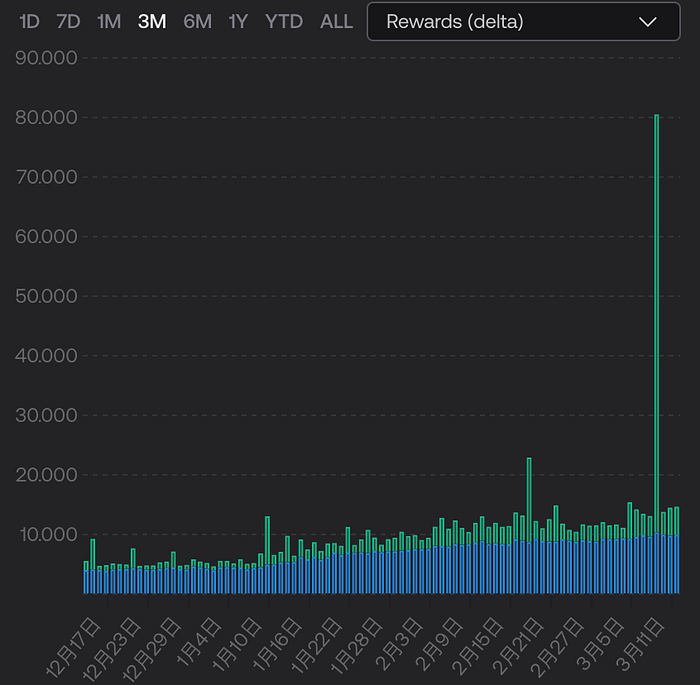This screenshot has width=700, height=685.
Task: Open the Rewards (delta) dropdown
Action: [523, 21]
